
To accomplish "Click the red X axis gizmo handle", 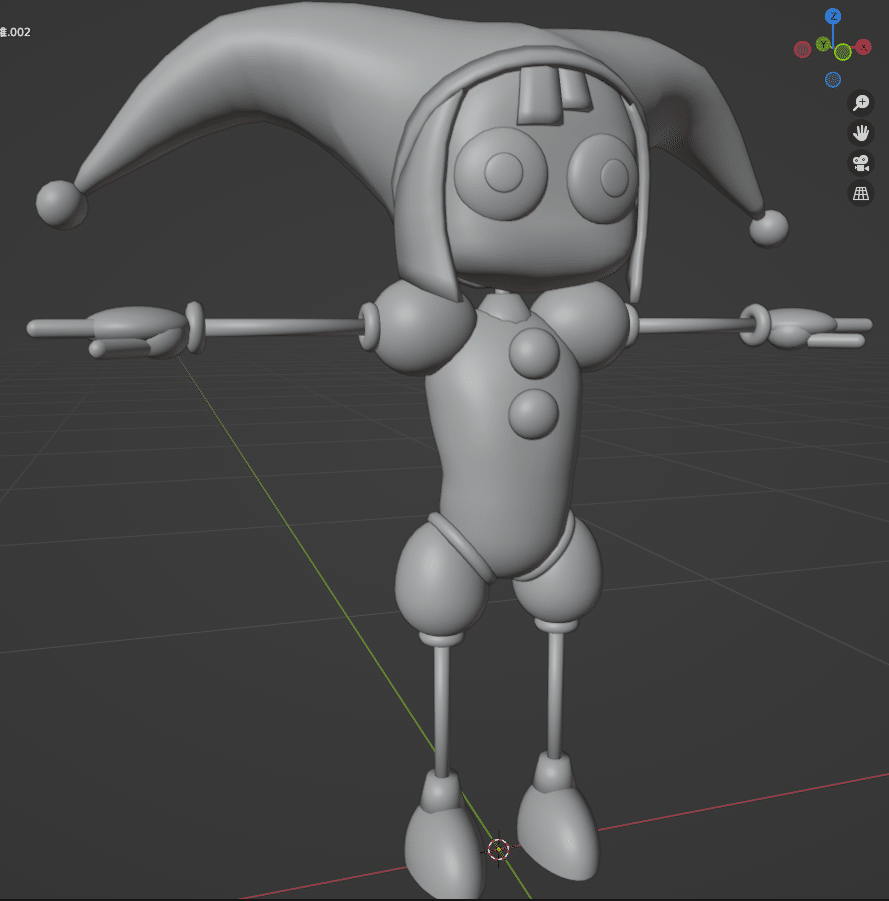I will coord(863,47).
